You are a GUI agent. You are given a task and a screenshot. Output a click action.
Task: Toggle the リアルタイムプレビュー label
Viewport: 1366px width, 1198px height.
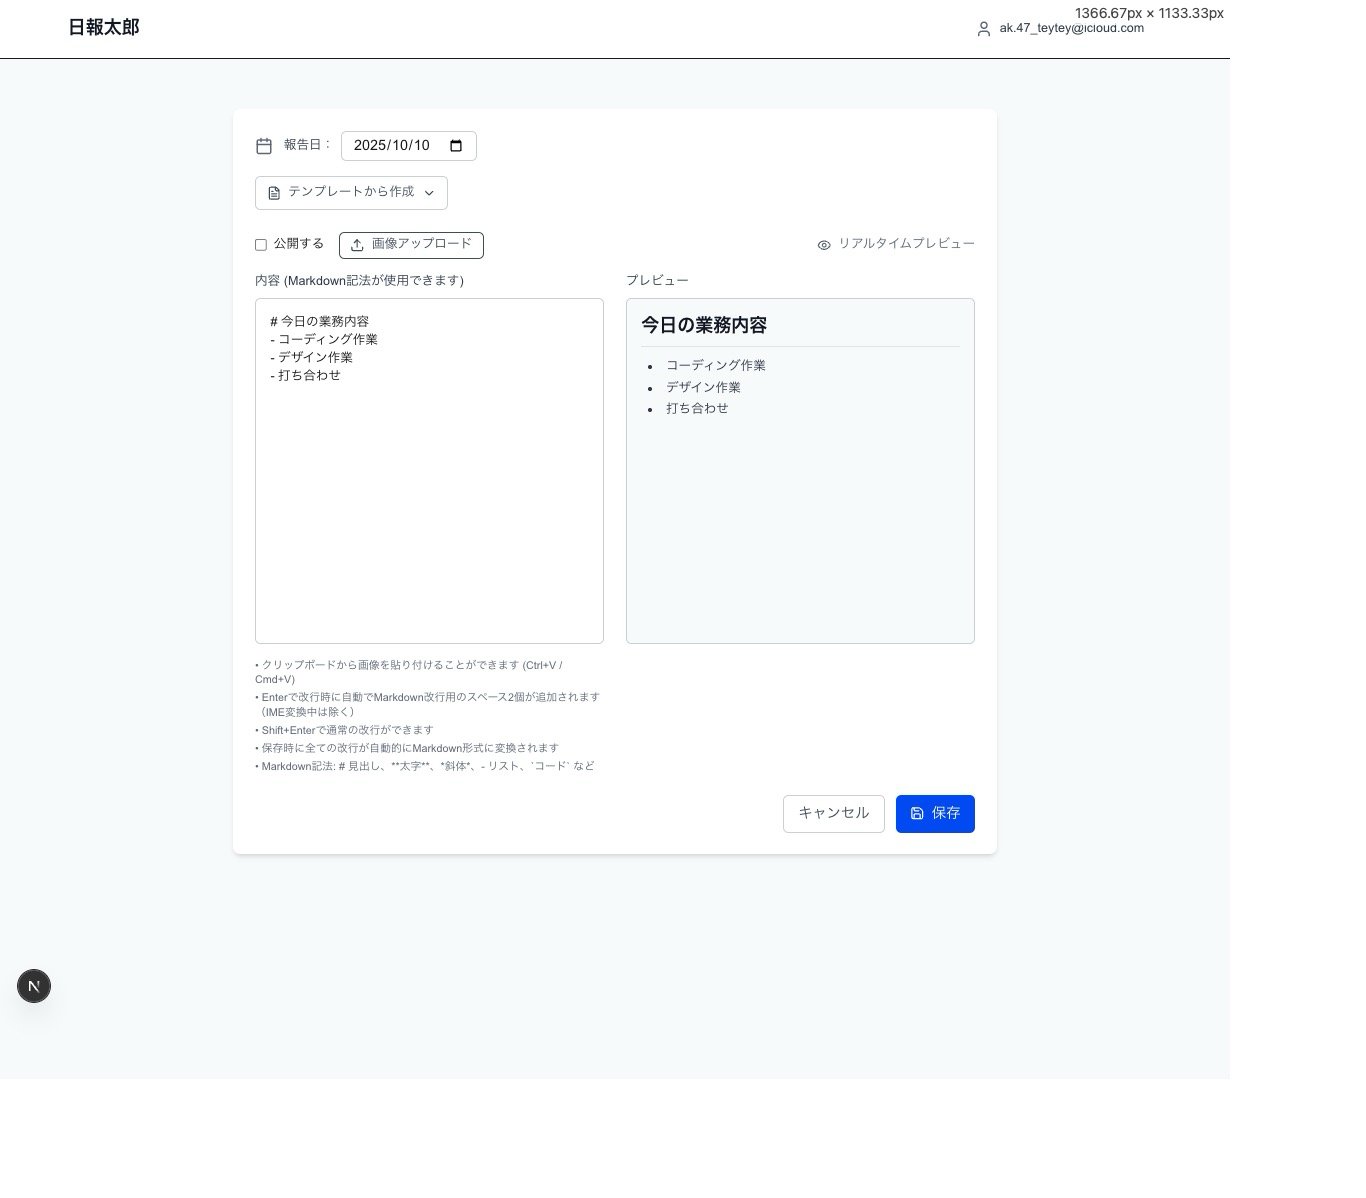click(x=906, y=244)
